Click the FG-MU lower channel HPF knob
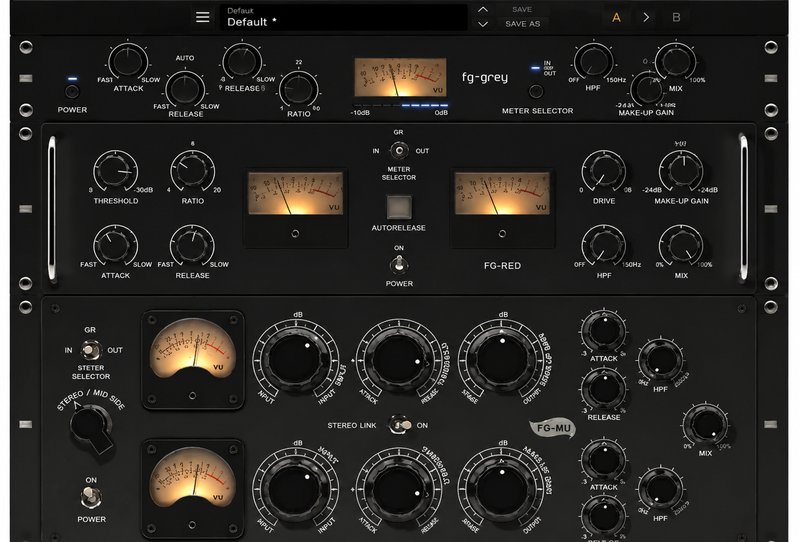Screen dimensions: 800x542 point(660,490)
